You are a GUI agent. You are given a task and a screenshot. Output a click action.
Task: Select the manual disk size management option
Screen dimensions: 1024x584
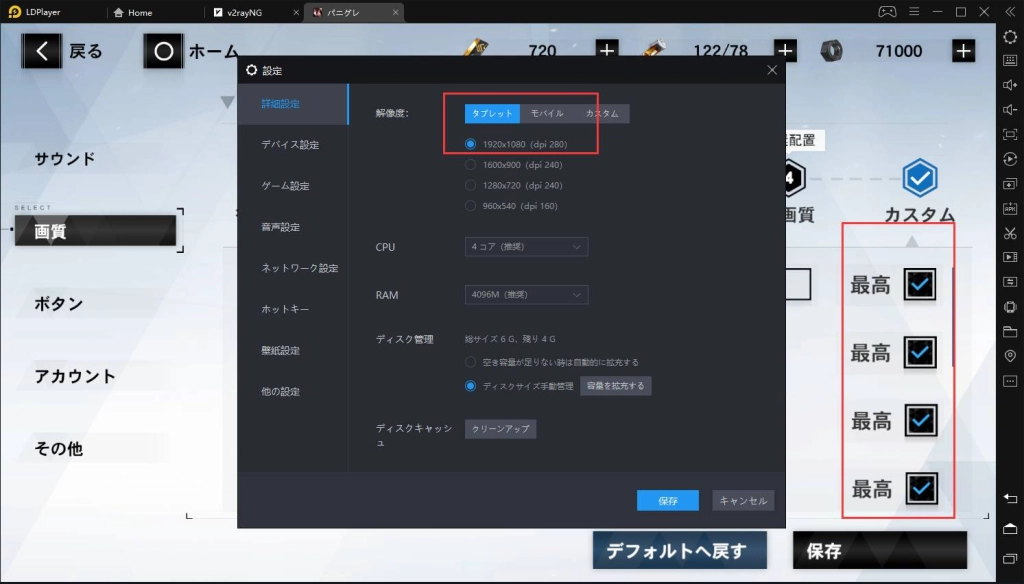[519, 386]
